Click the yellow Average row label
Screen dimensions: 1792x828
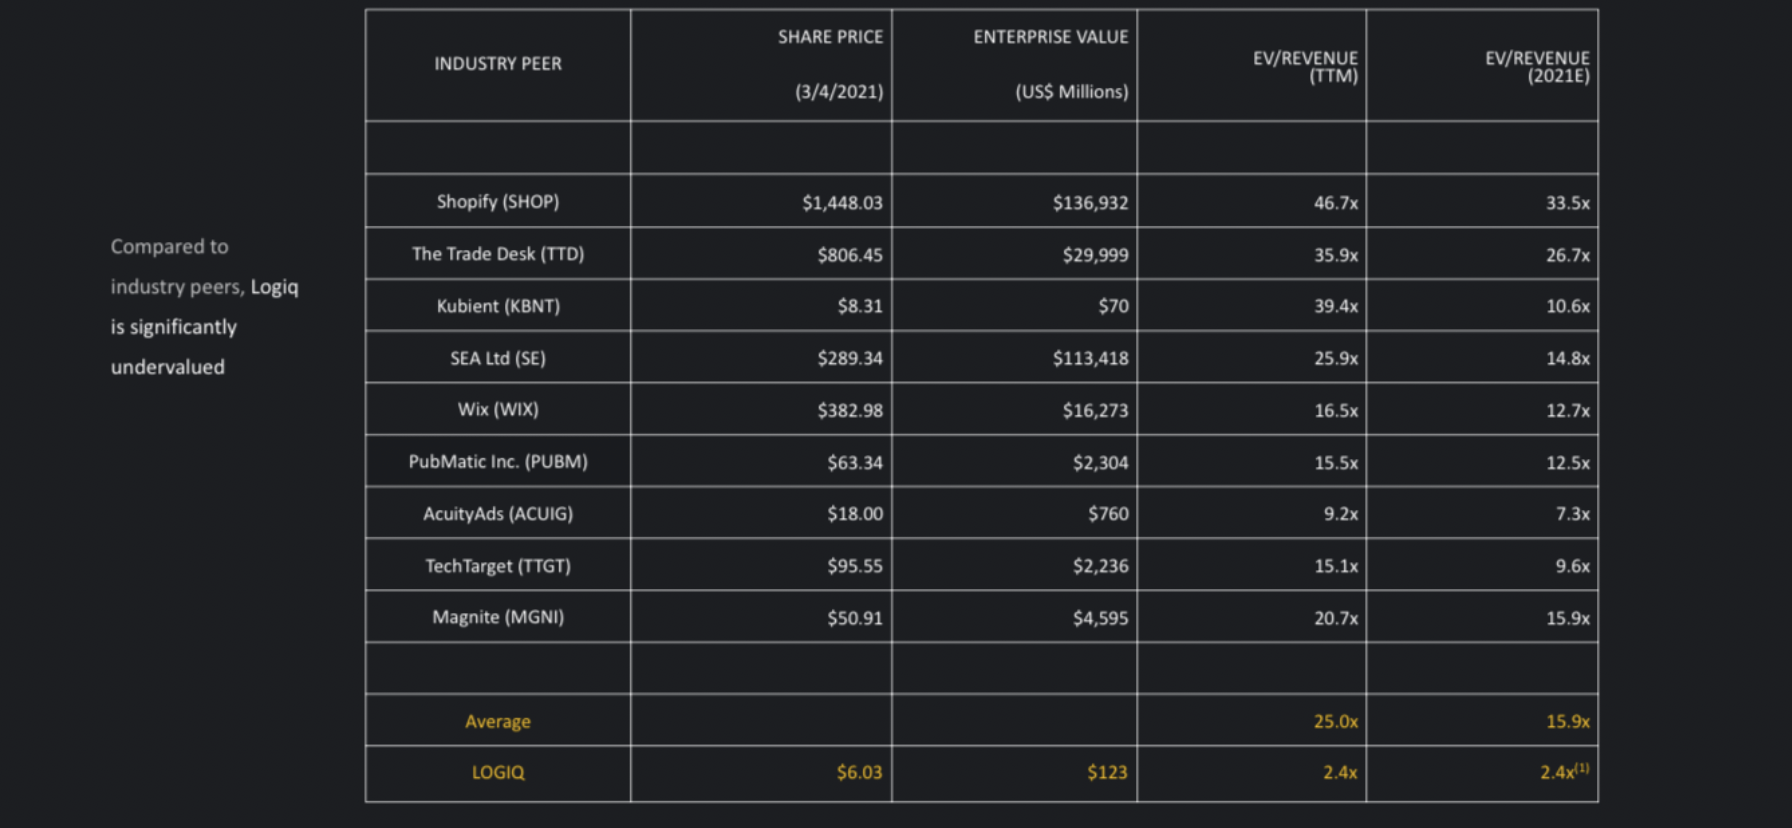point(498,721)
